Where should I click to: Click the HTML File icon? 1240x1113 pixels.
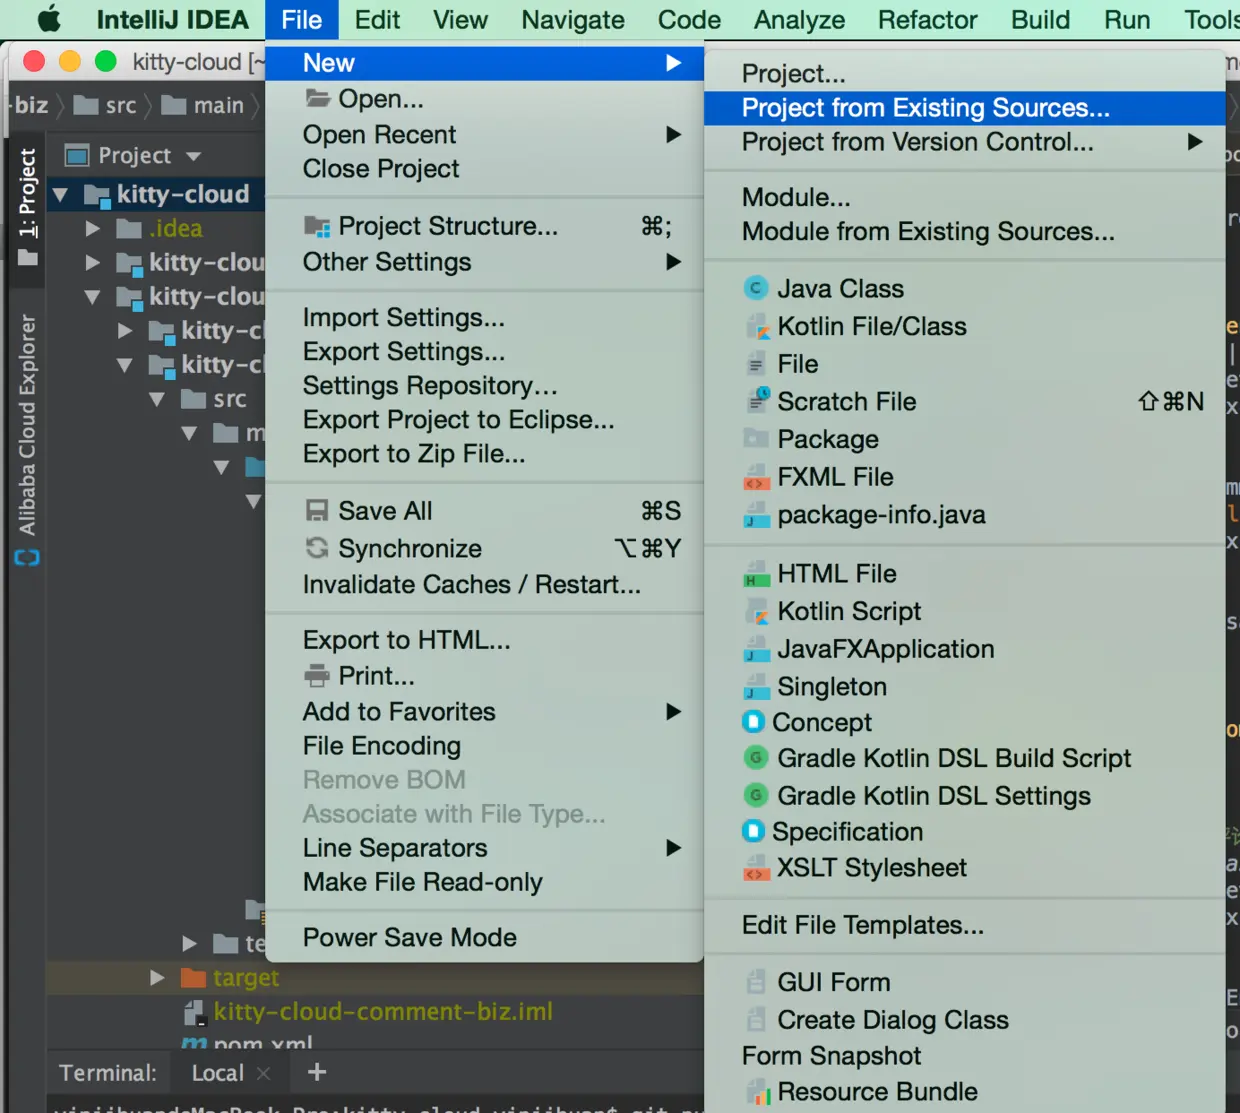tap(756, 574)
